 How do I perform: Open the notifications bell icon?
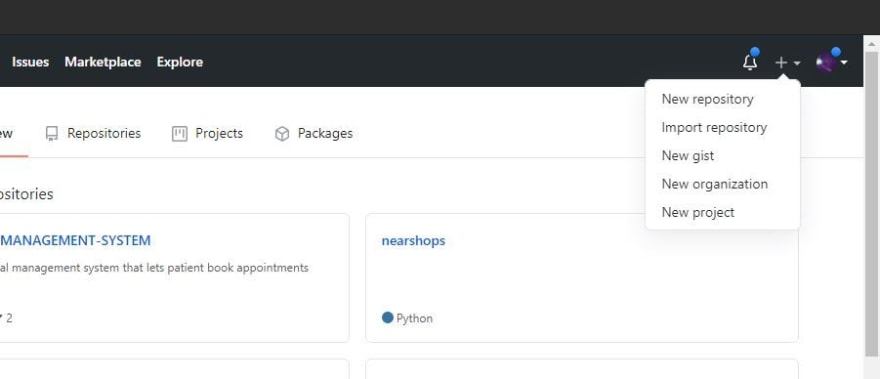tap(750, 62)
